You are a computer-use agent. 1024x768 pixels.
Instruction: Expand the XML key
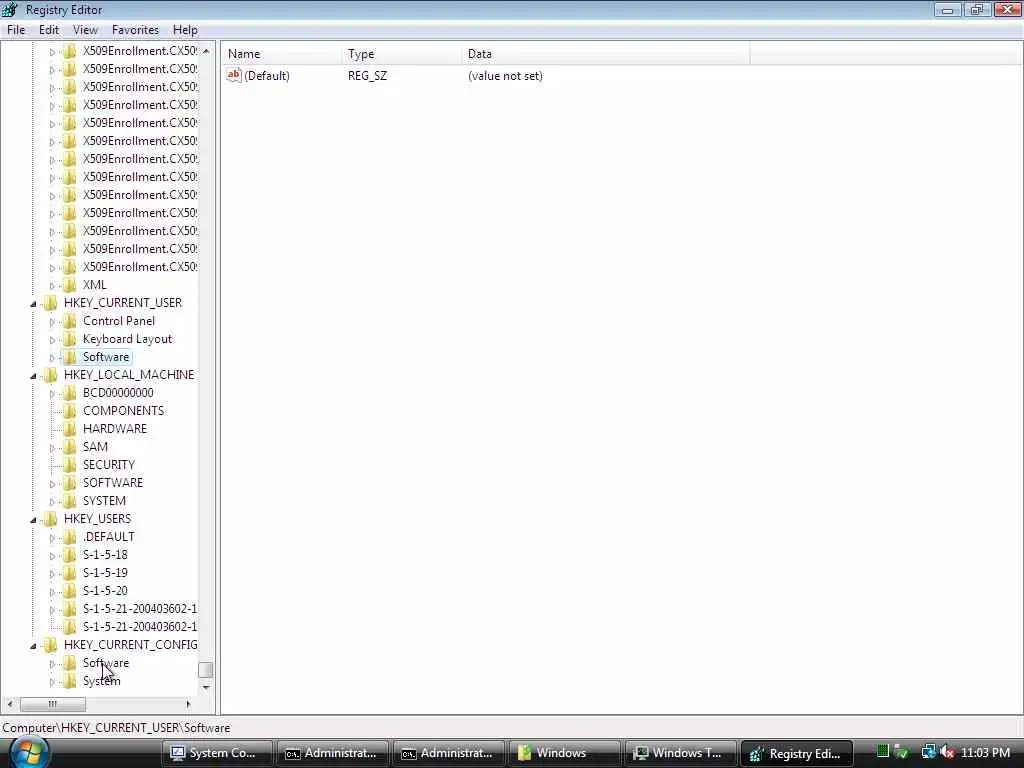click(52, 285)
